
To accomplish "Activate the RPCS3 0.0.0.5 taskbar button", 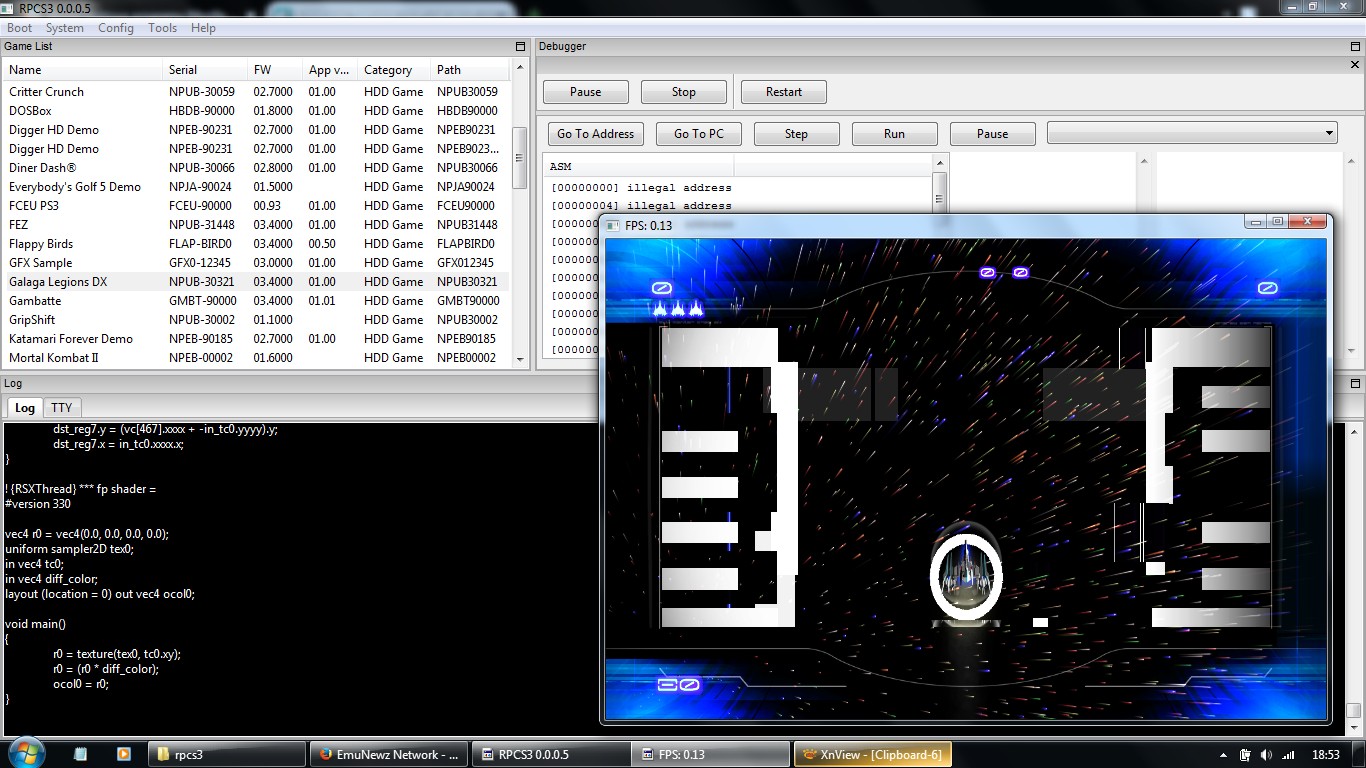I will (551, 754).
